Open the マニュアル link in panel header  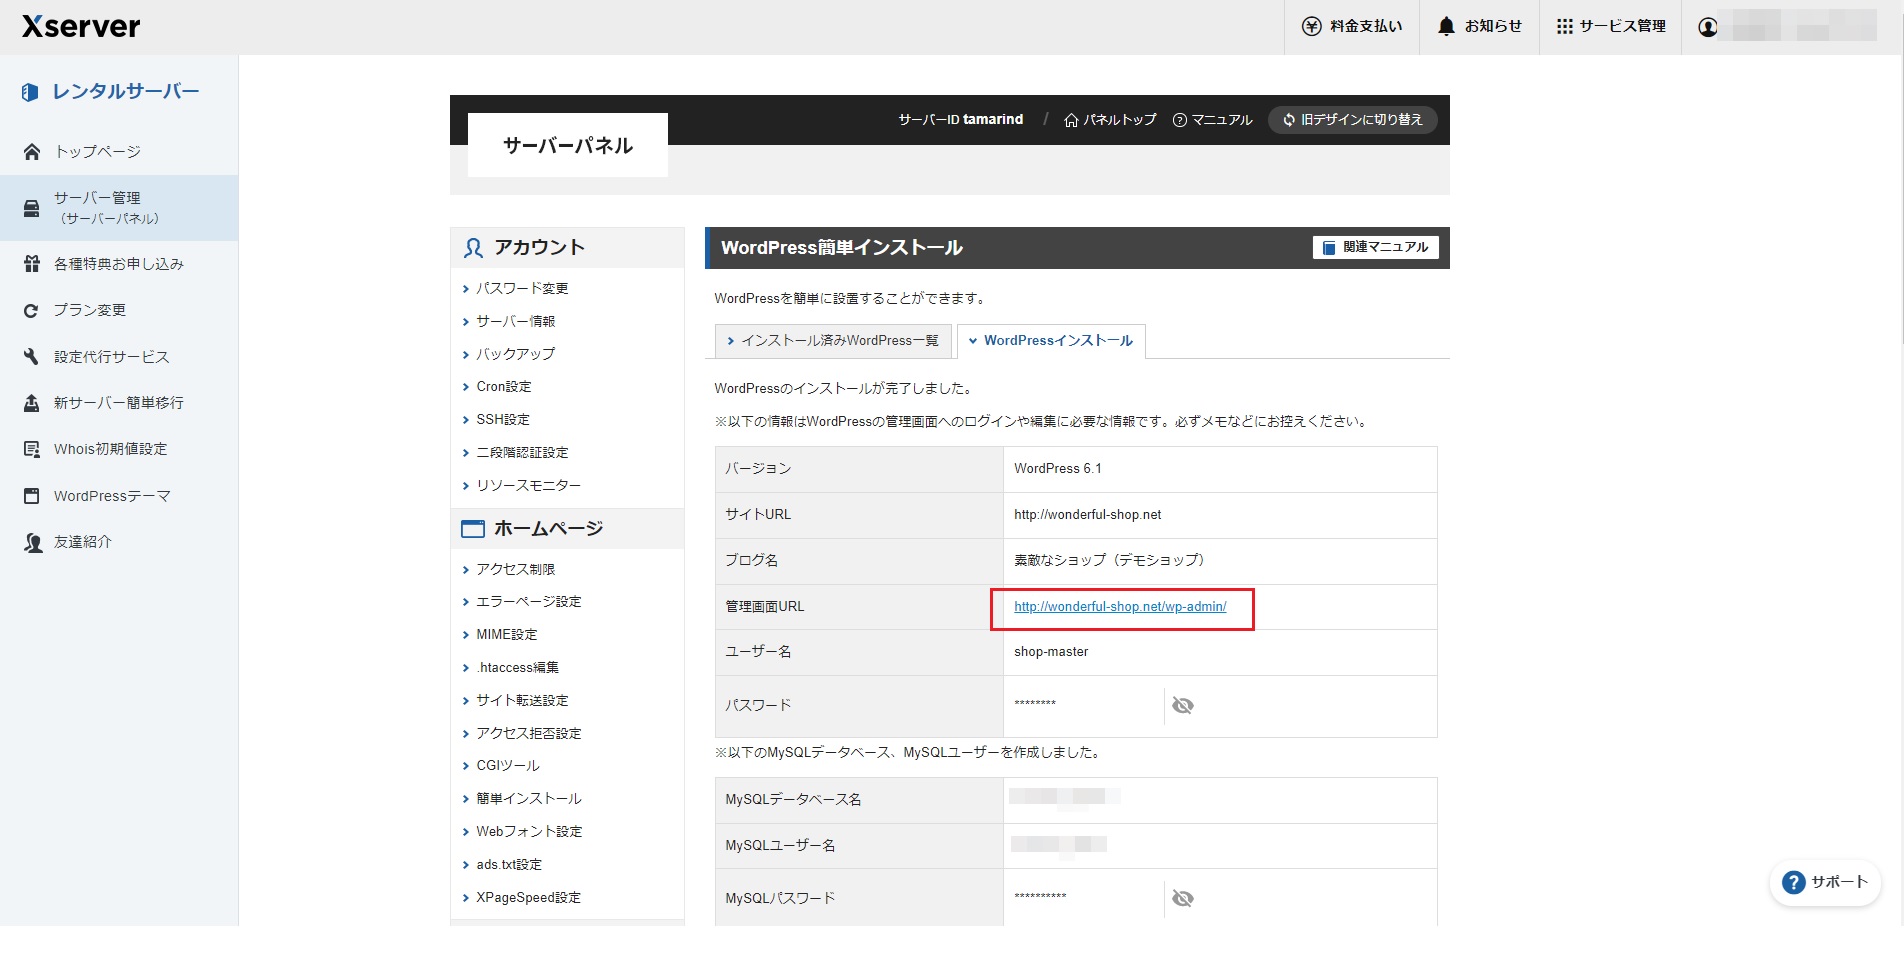point(1212,120)
